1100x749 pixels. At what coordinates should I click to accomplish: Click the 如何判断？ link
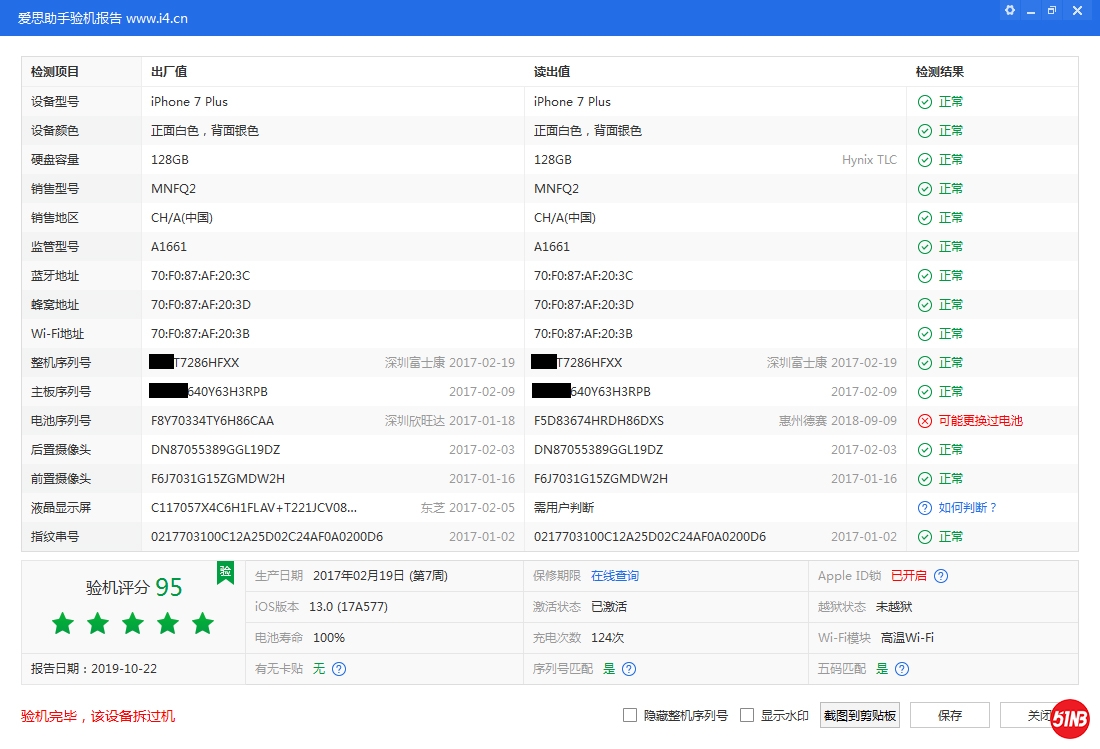pos(968,508)
